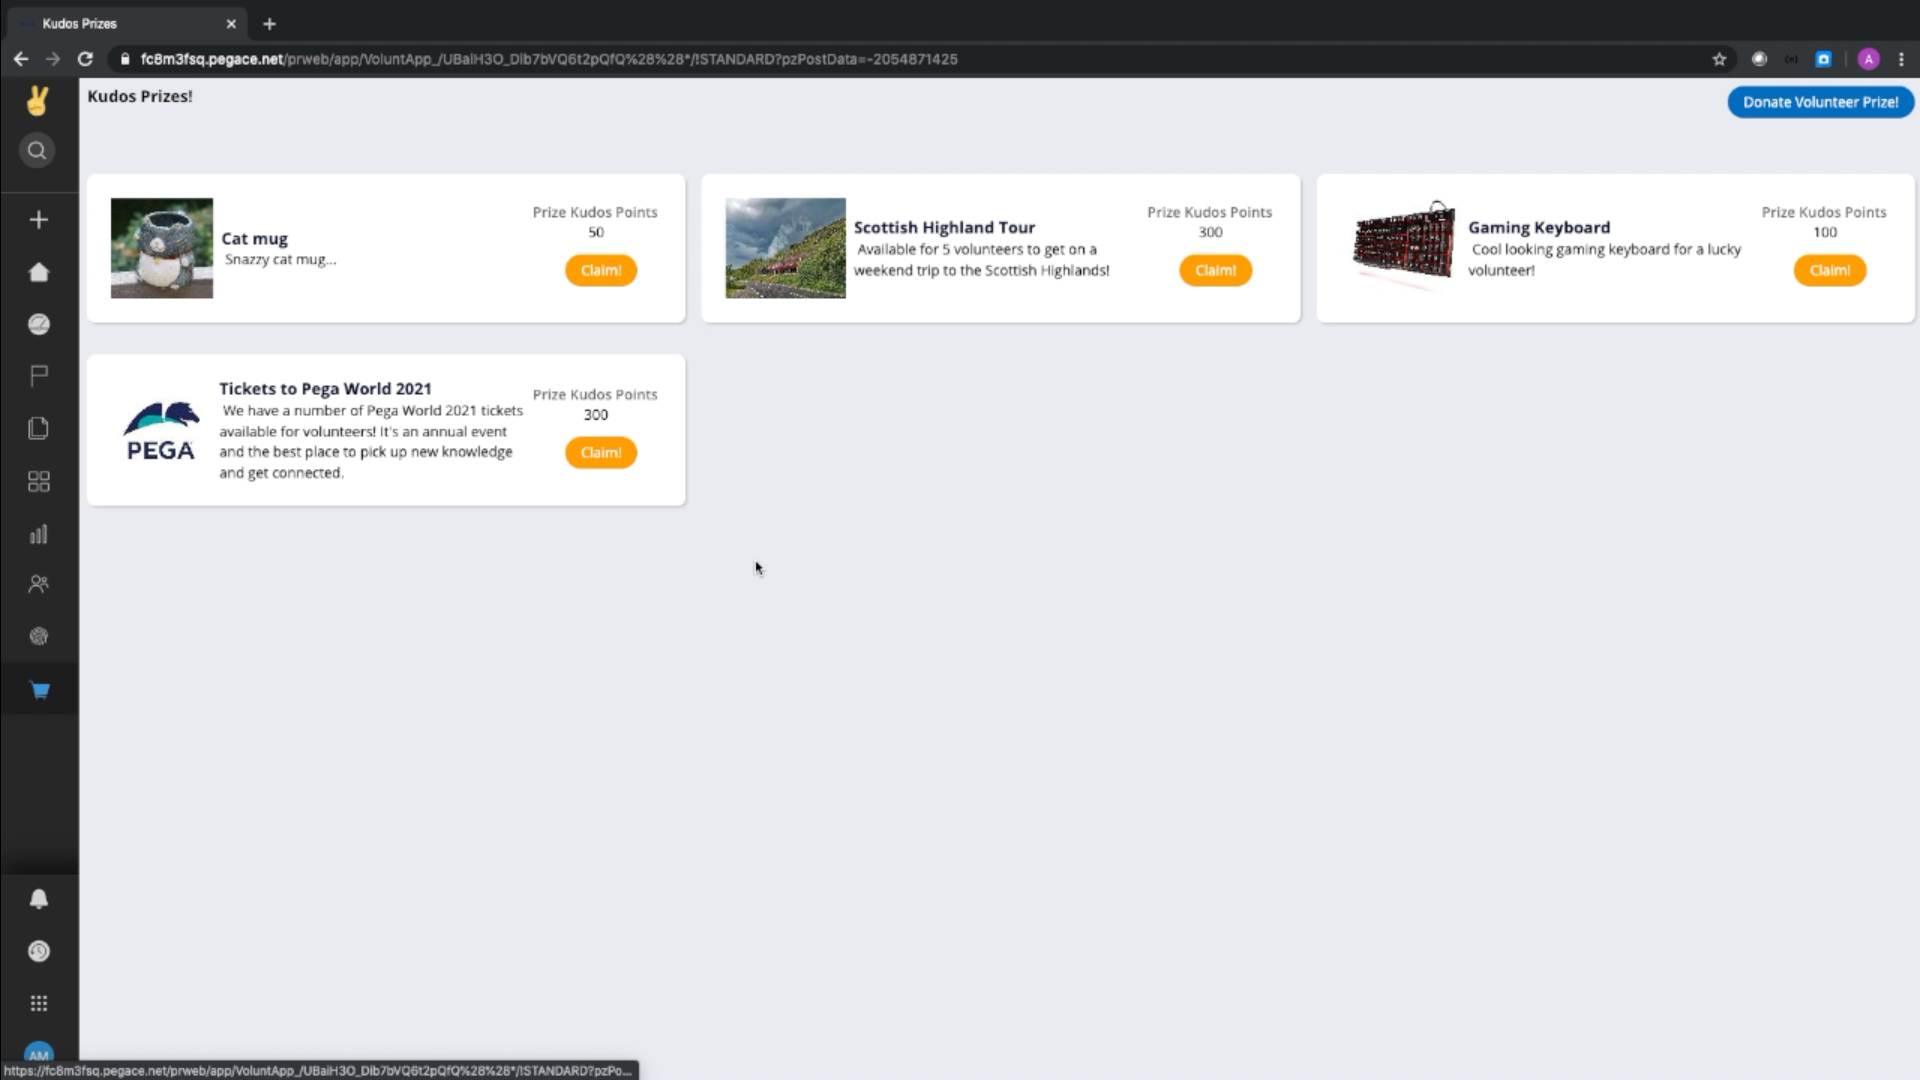Click the flag icon in the sidebar
This screenshot has height=1080, width=1920.
[38, 376]
